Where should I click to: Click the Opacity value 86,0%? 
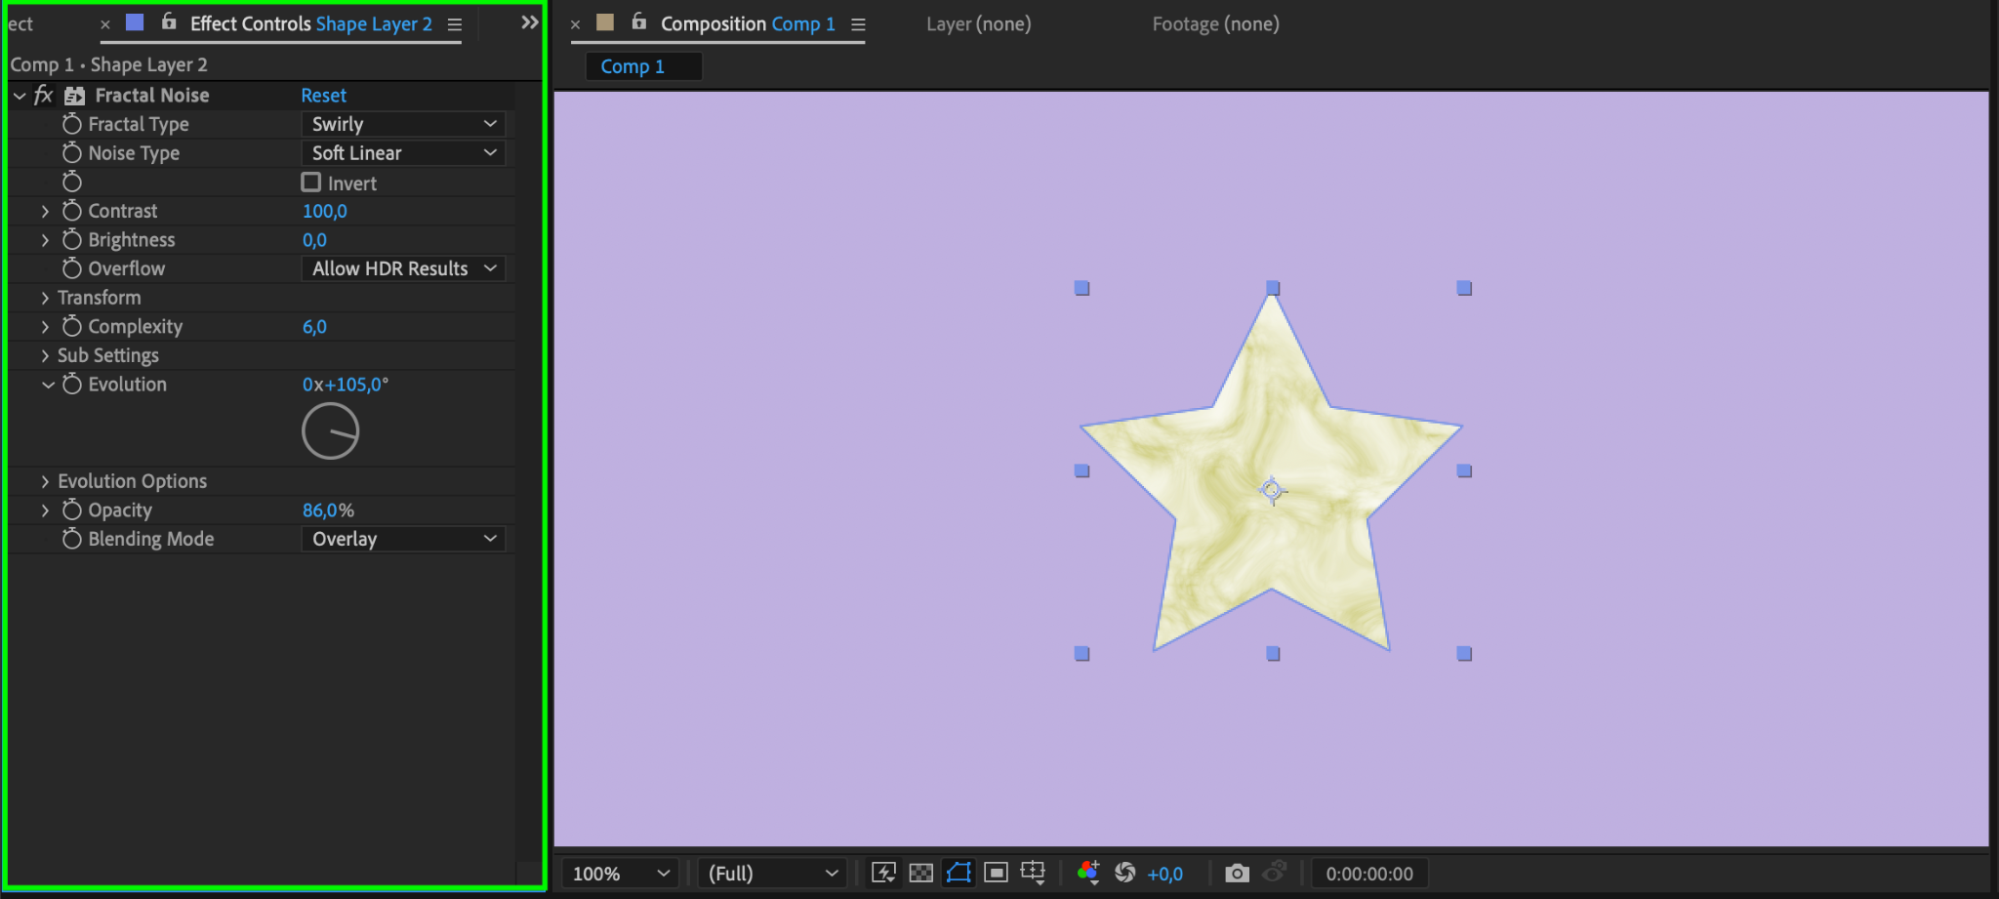click(x=328, y=510)
